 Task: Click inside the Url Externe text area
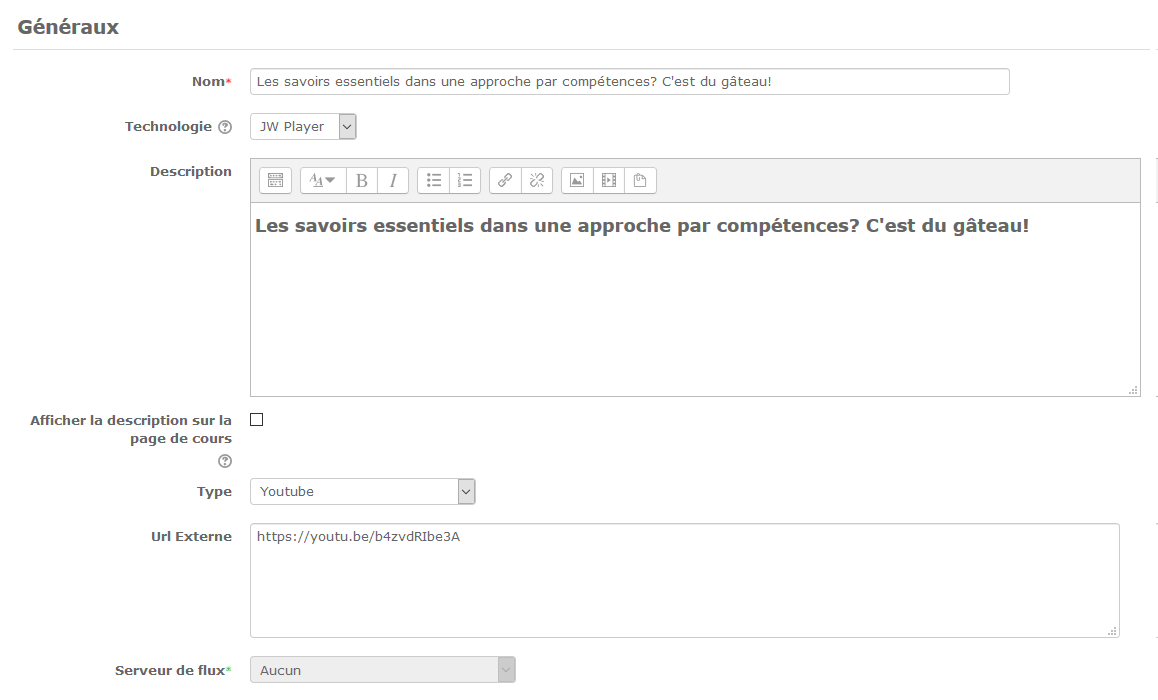[684, 580]
